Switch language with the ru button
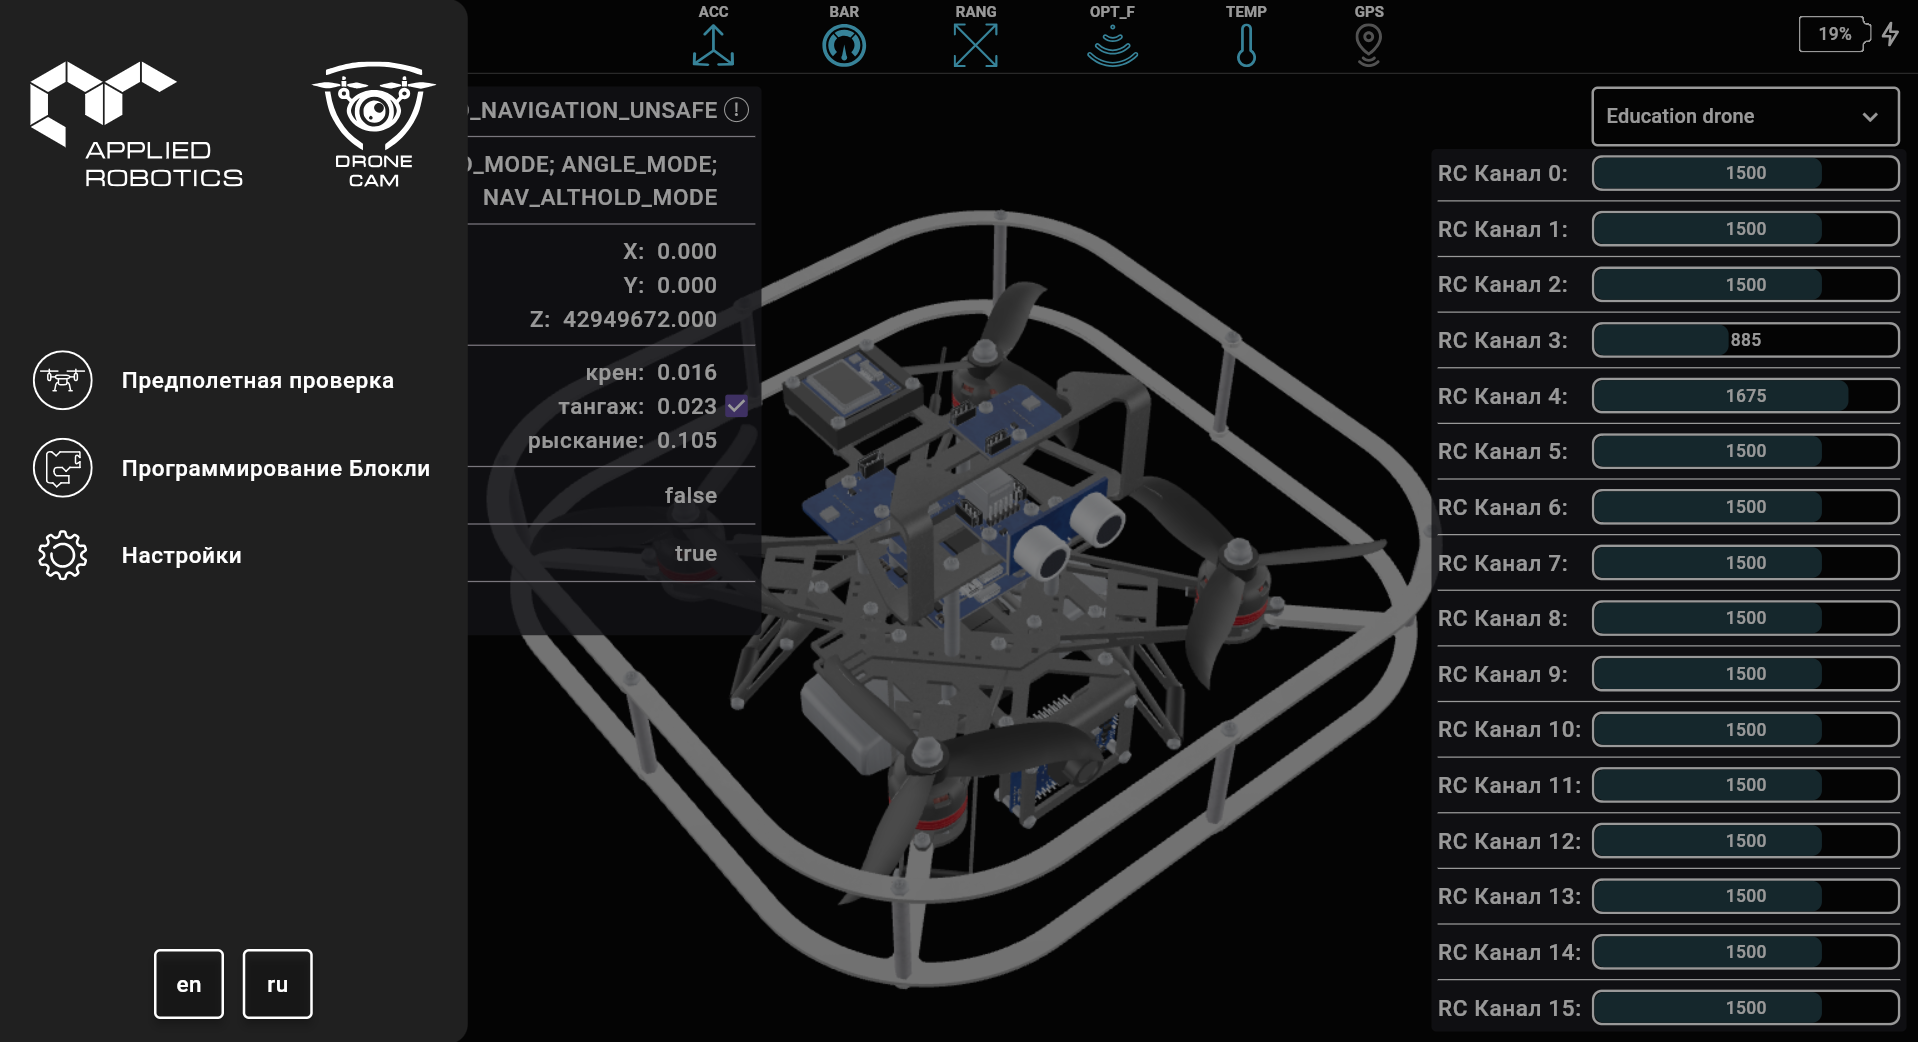Screen dimensions: 1918x1042 (x=278, y=984)
